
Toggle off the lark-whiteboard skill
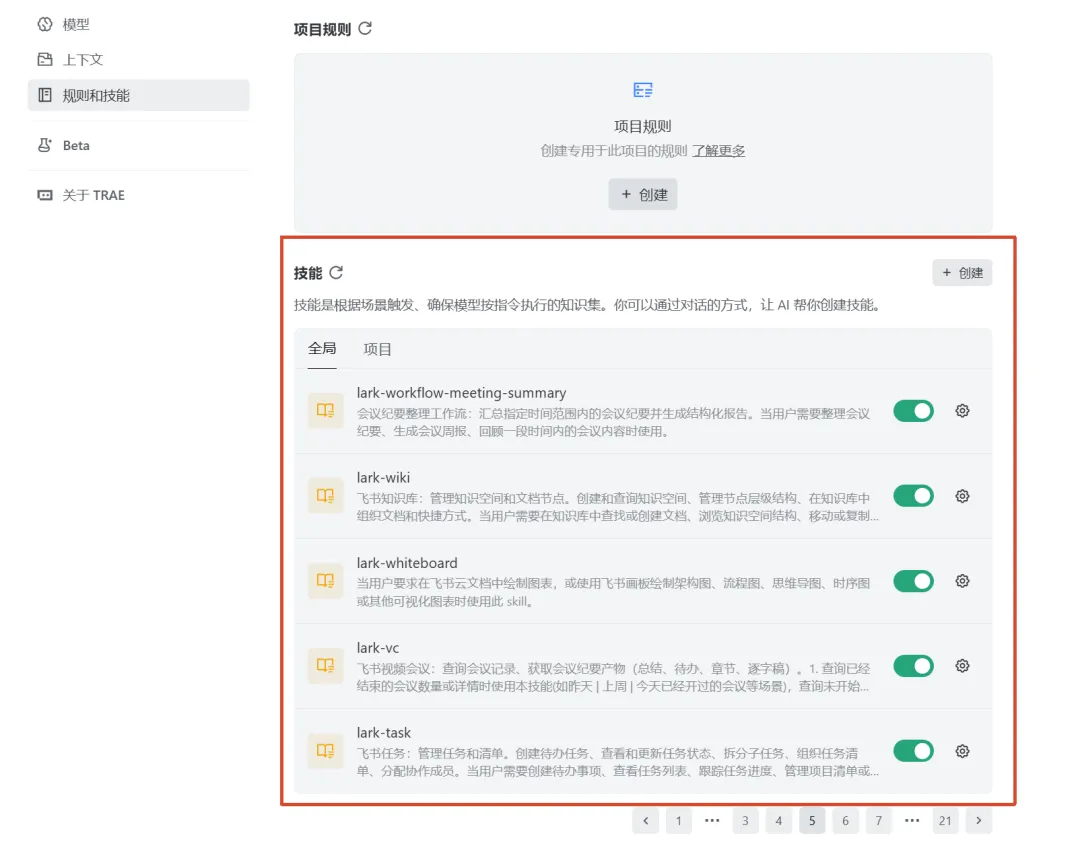pos(913,581)
